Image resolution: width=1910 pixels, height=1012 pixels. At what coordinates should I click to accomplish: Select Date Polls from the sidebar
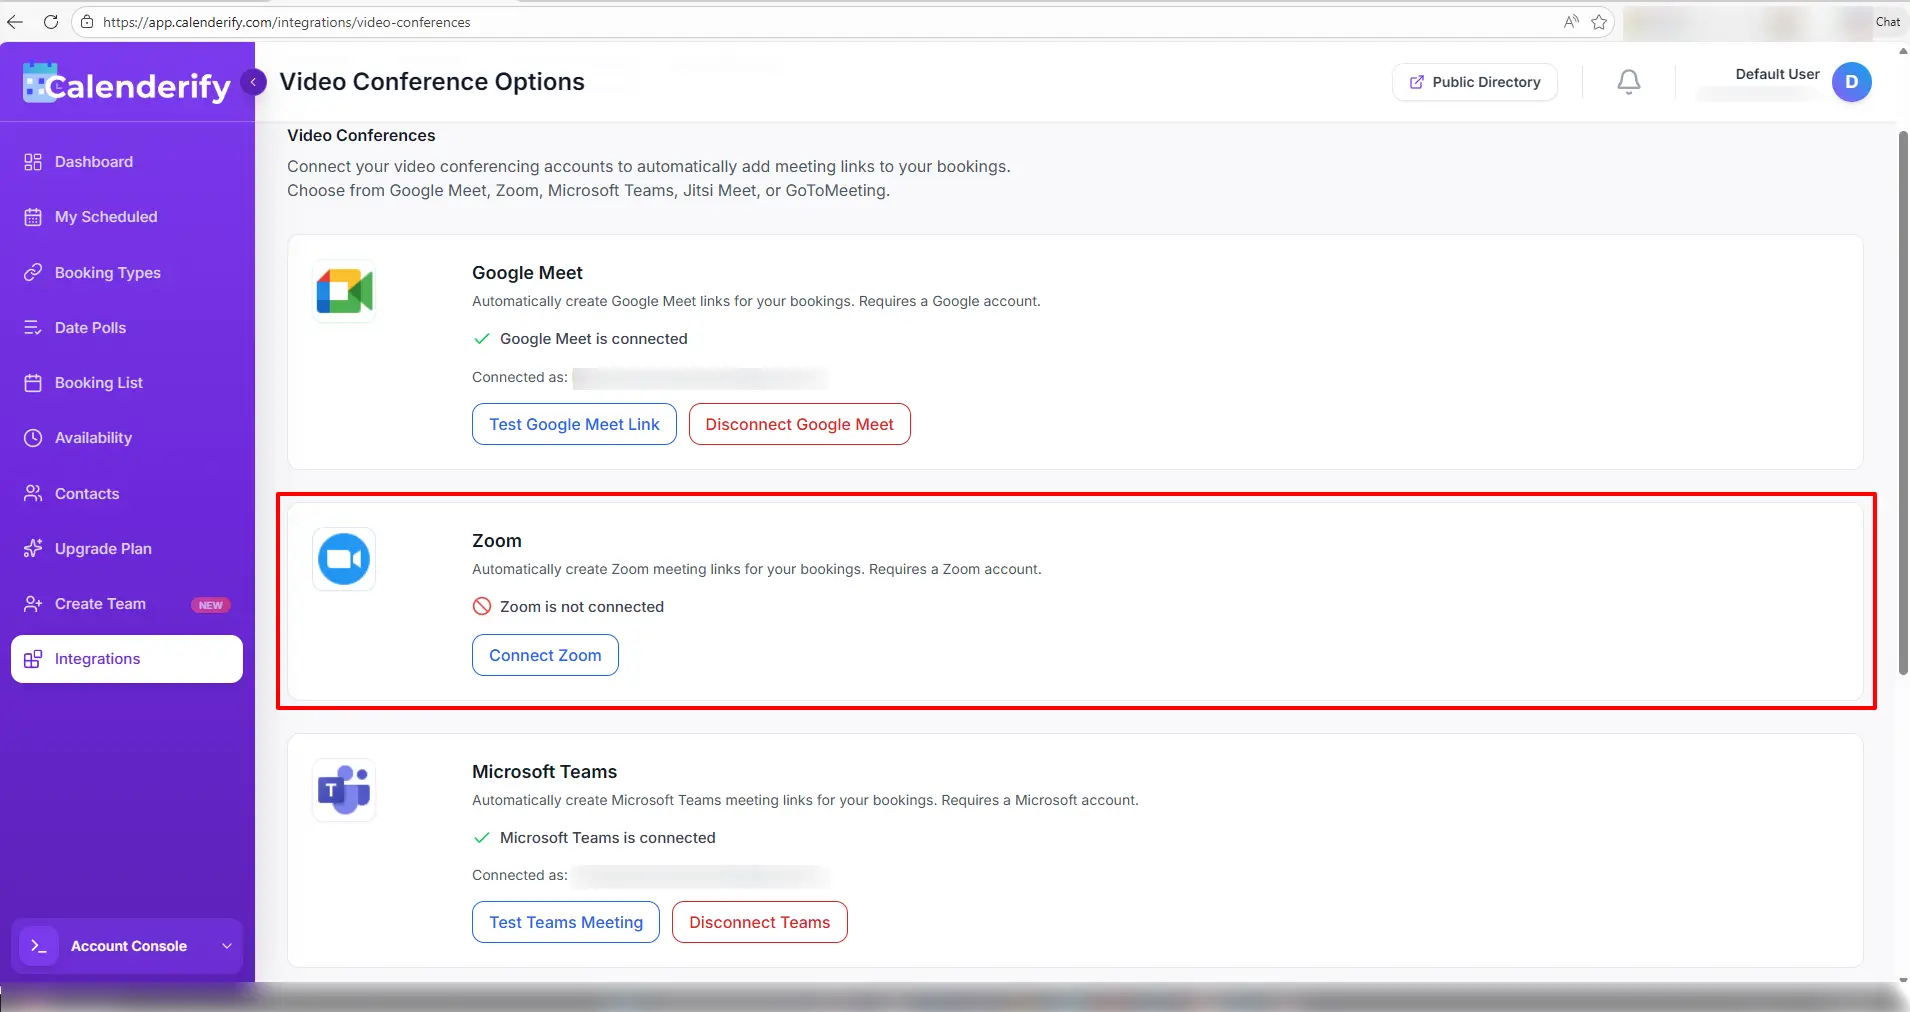(89, 327)
